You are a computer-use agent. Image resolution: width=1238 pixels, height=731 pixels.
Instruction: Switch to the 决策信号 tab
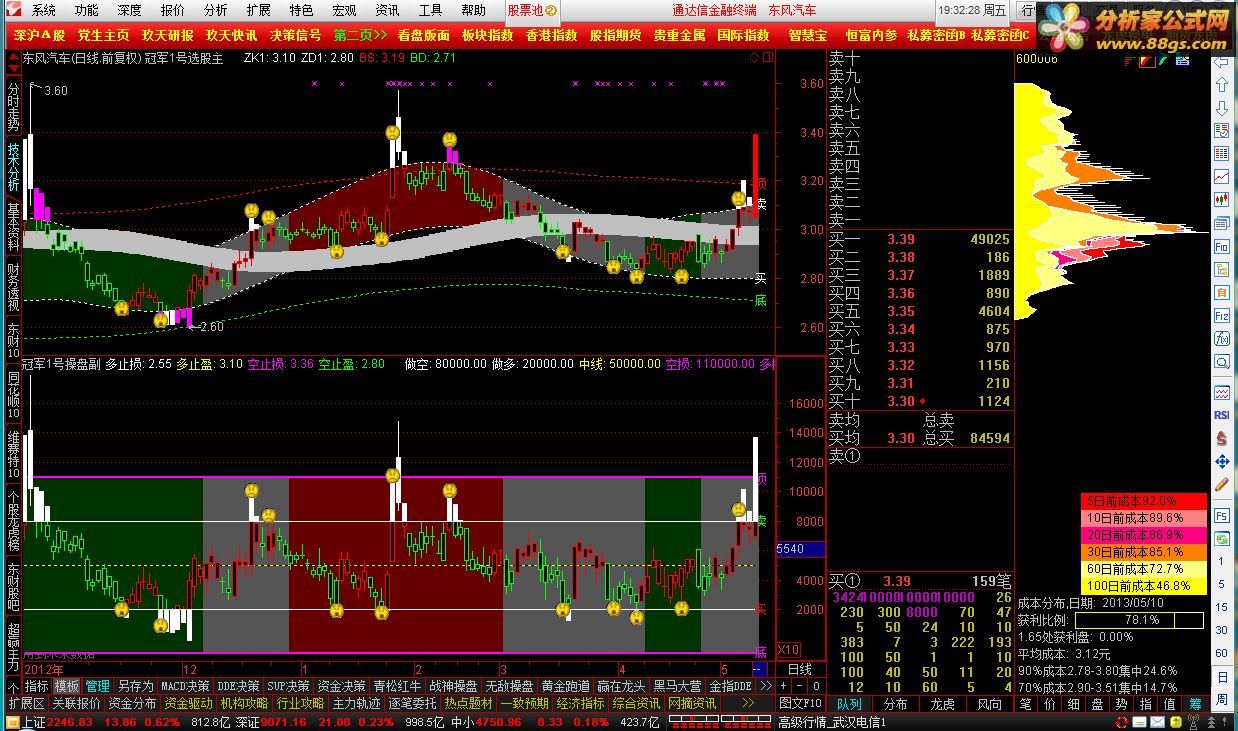click(x=295, y=35)
